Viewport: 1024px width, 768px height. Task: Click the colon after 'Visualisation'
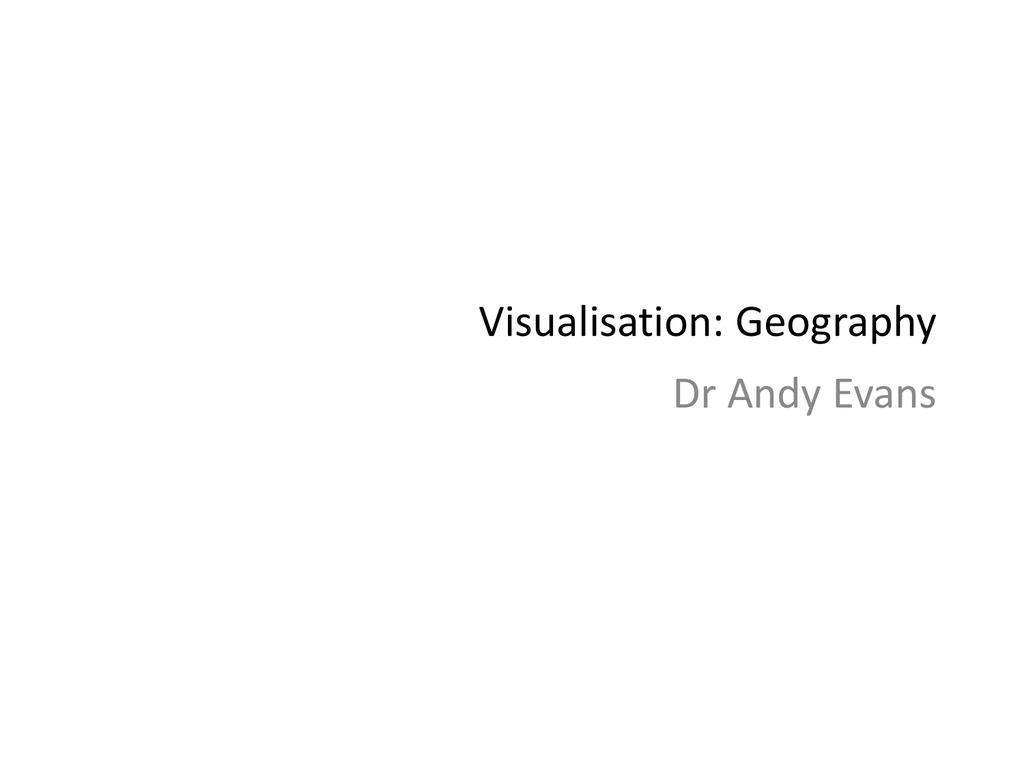(718, 325)
